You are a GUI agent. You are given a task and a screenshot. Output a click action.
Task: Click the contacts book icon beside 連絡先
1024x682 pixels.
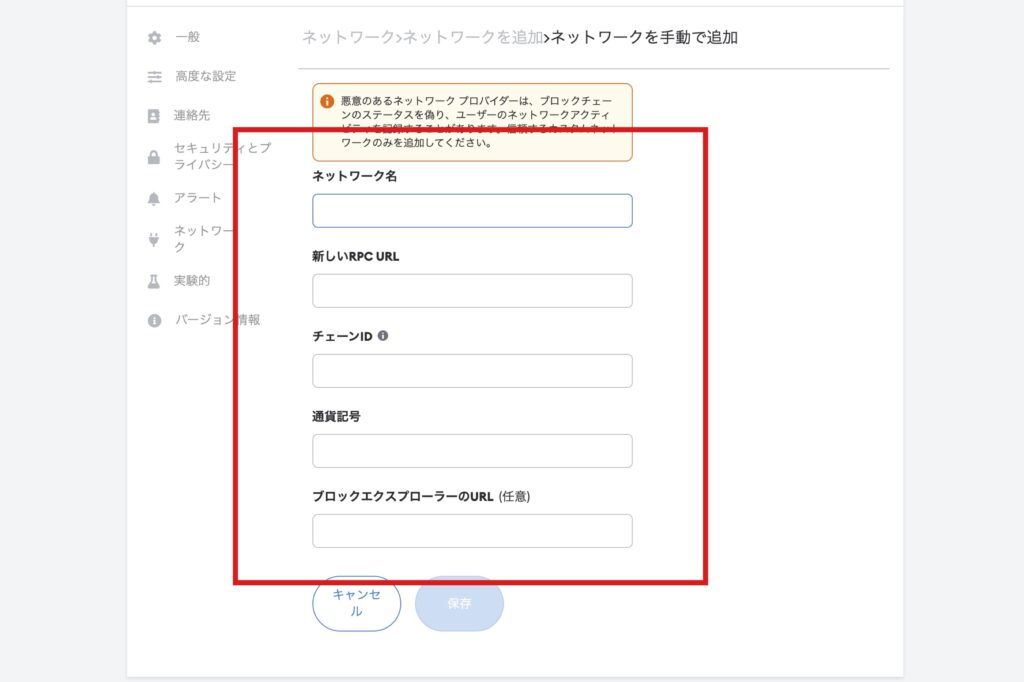(153, 116)
